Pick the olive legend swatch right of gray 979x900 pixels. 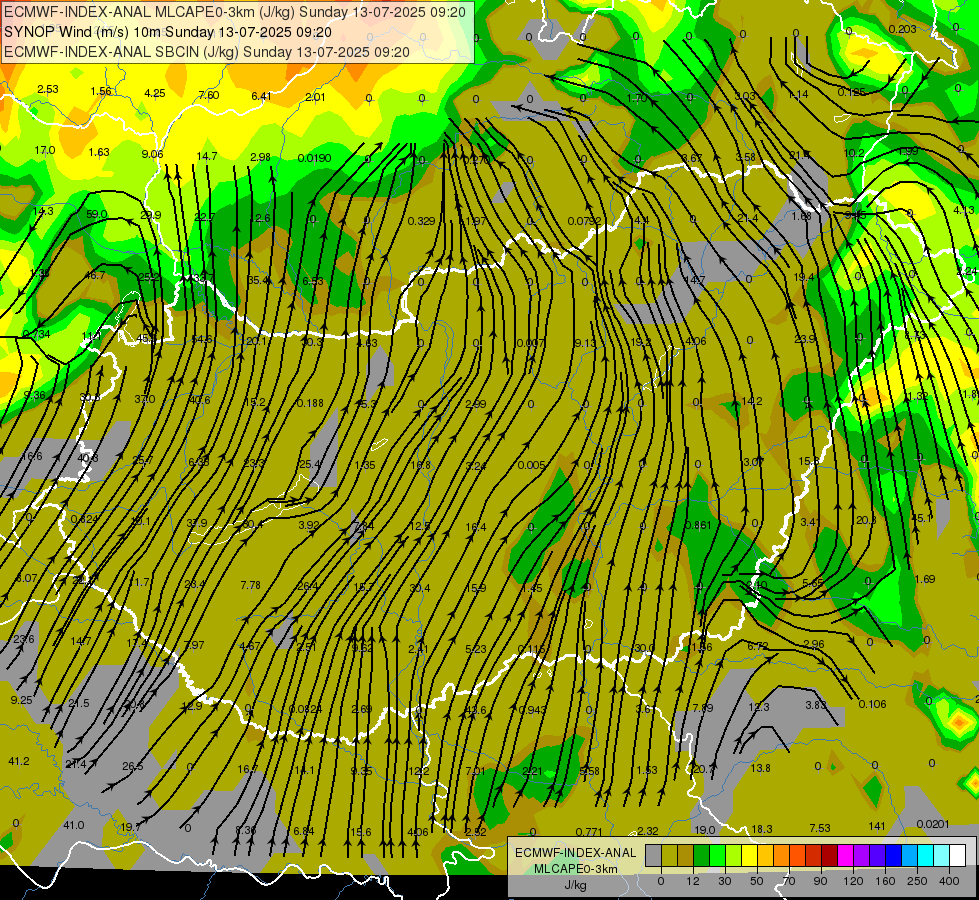click(669, 856)
